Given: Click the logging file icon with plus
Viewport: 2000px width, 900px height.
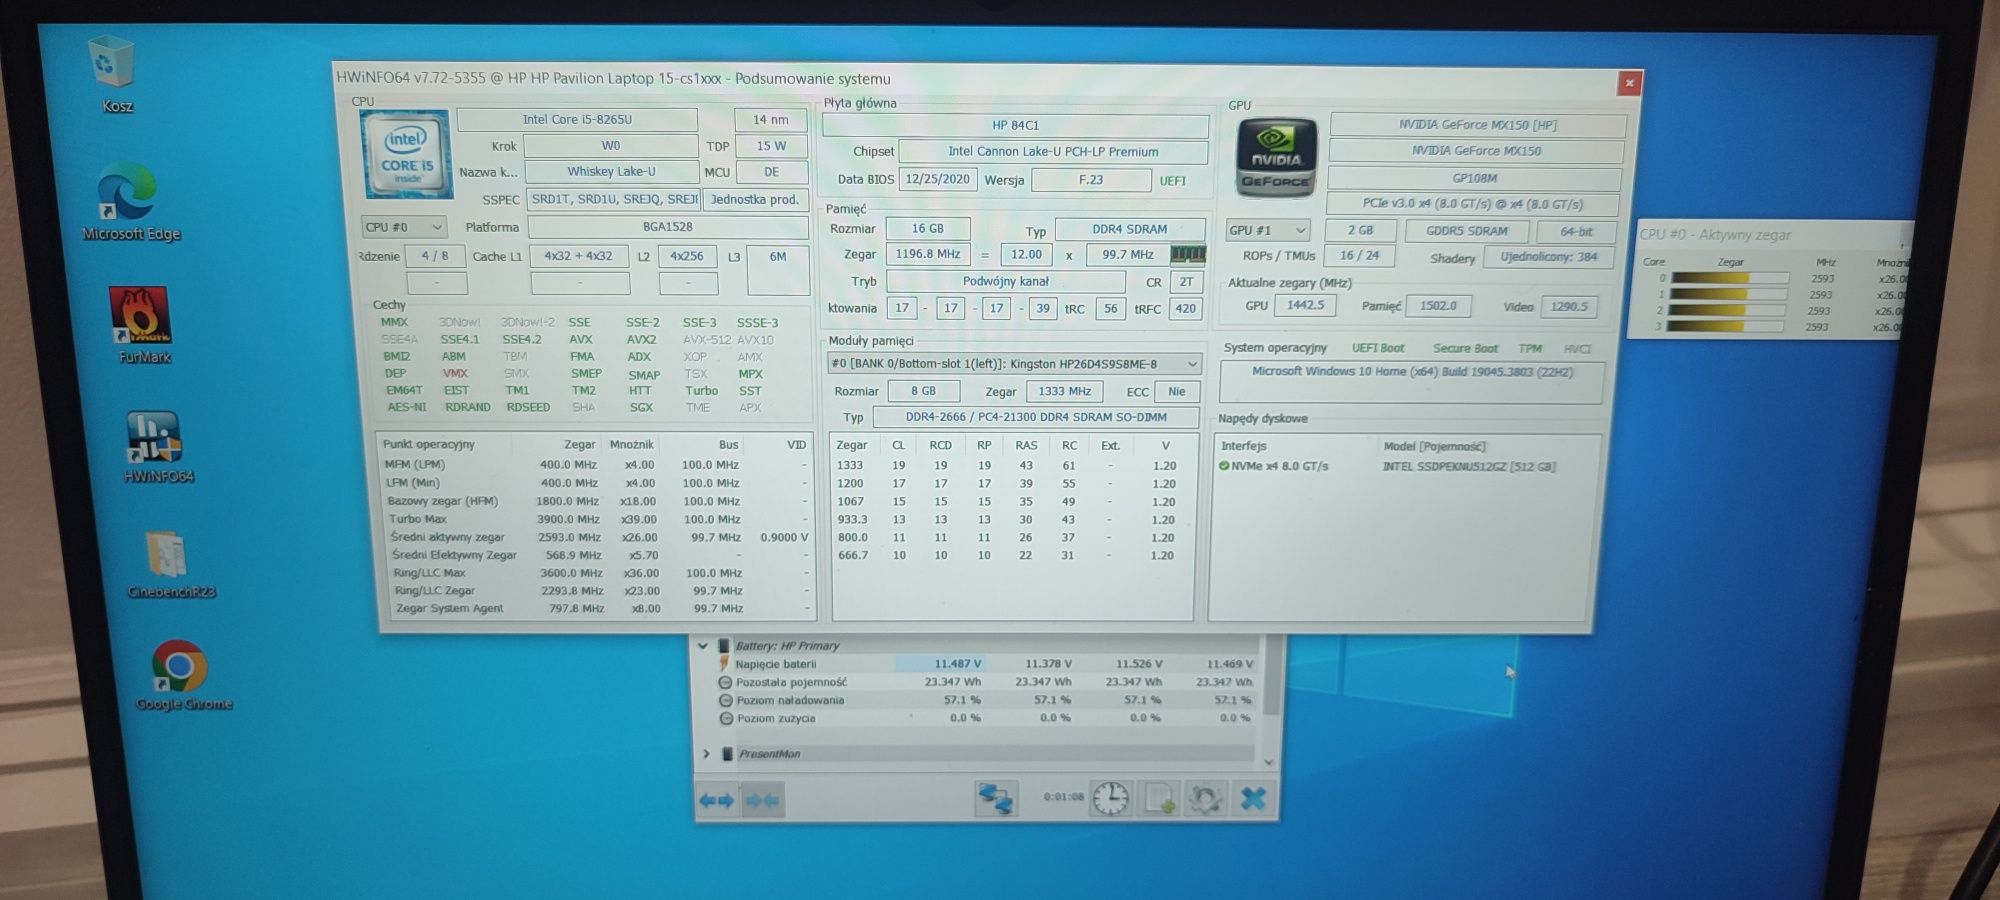Looking at the screenshot, I should pyautogui.click(x=1158, y=798).
